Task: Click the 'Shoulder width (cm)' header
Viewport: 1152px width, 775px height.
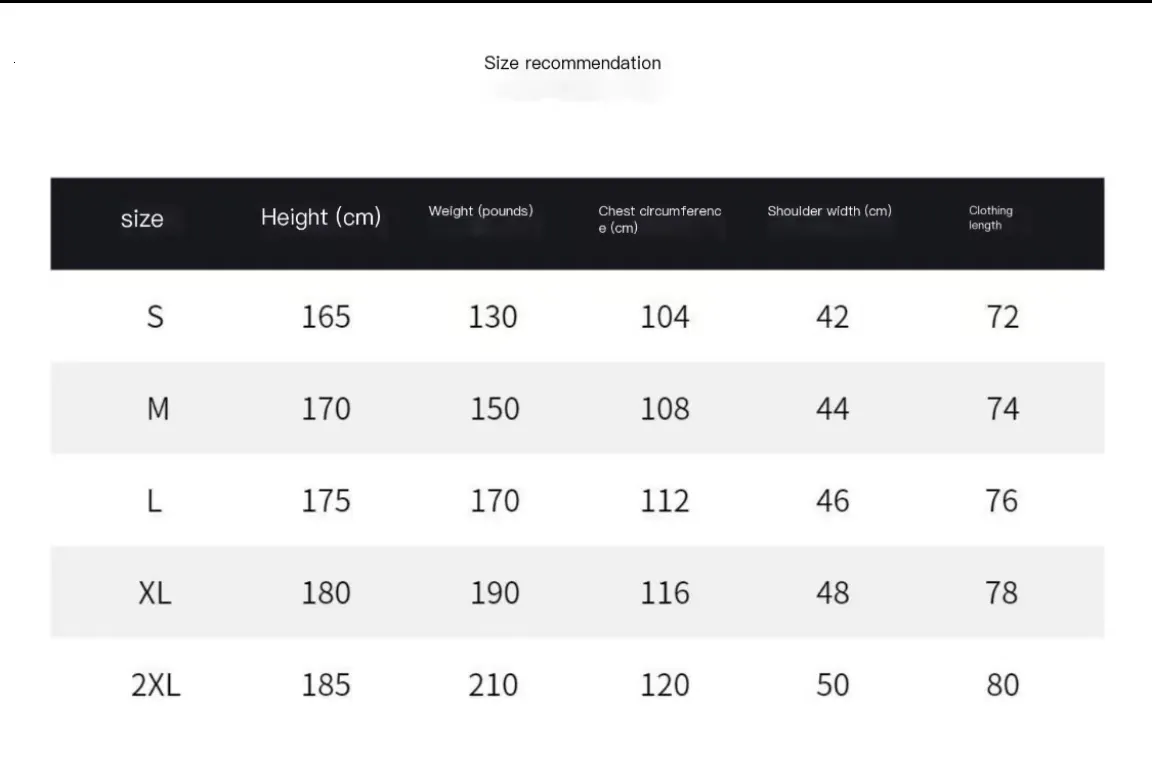Action: 829,211
